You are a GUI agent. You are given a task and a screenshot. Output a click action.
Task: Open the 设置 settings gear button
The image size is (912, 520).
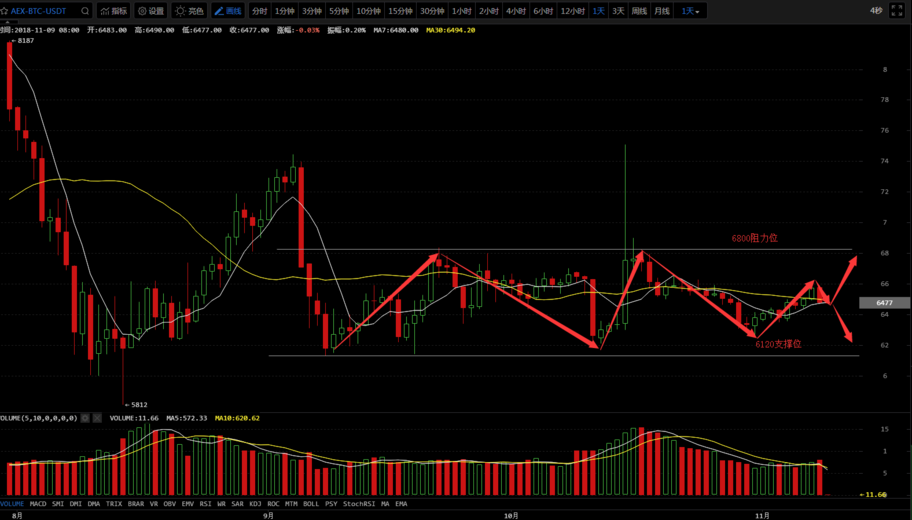(151, 10)
